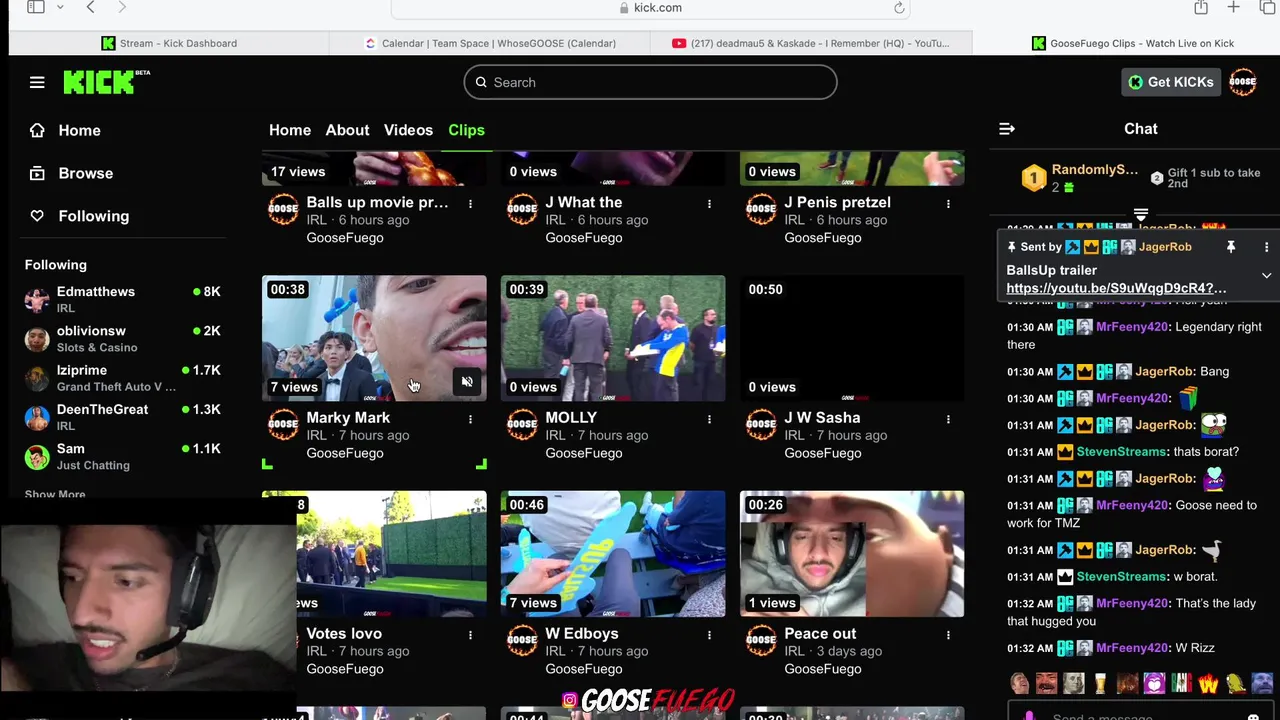The height and width of the screenshot is (720, 1280).
Task: Switch to Stream - Kick Dashboard tab
Action: click(x=169, y=43)
